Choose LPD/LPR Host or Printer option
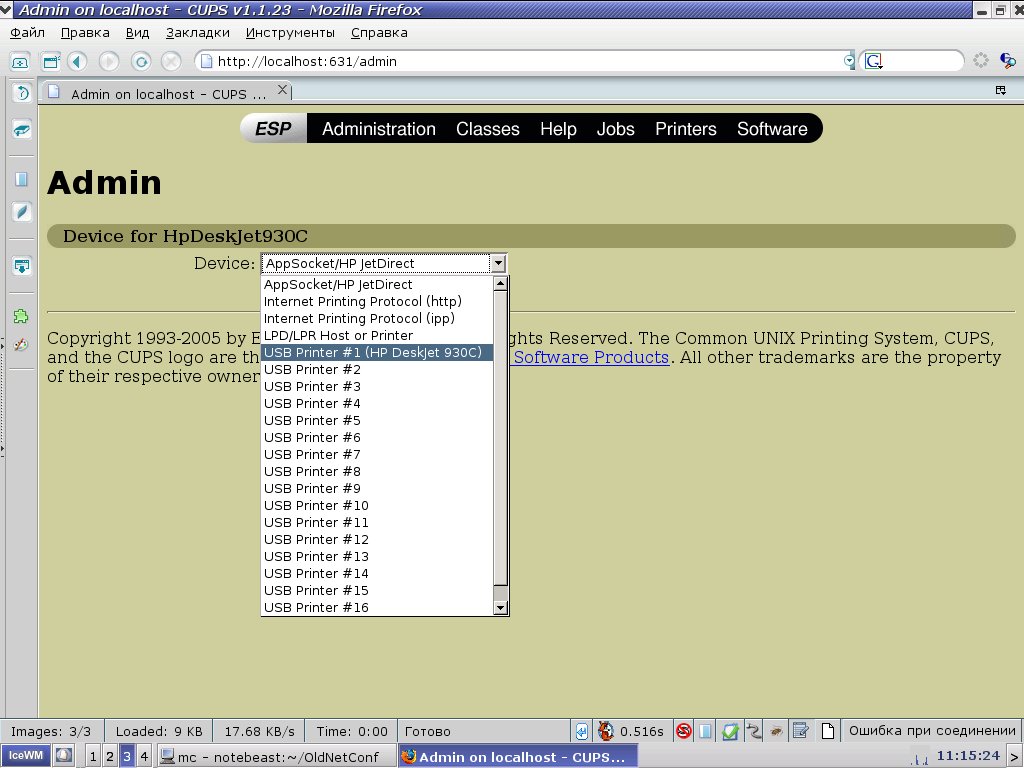 point(377,335)
